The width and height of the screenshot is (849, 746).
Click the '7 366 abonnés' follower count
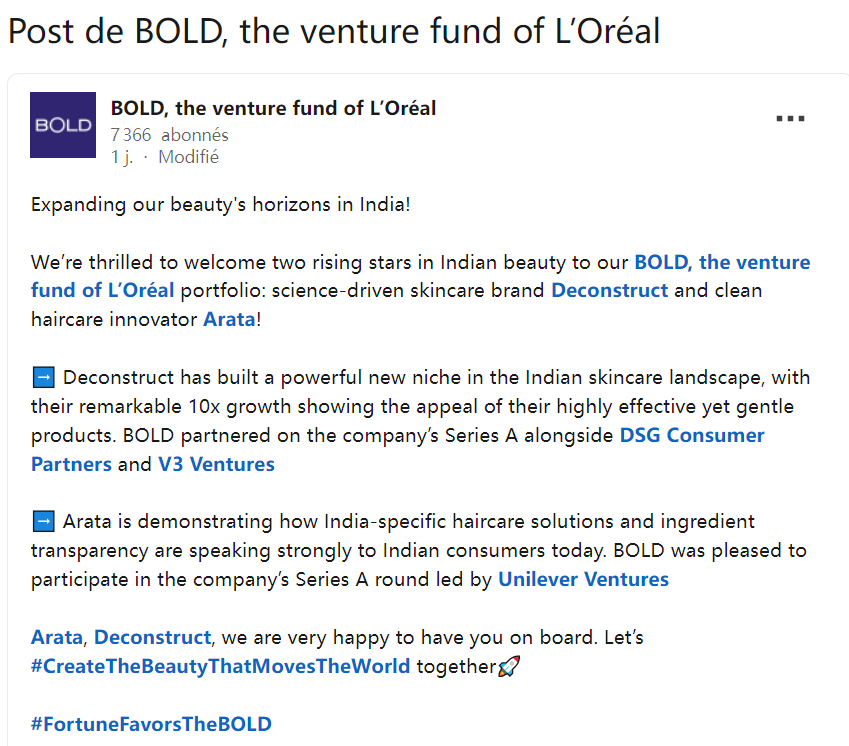click(169, 134)
